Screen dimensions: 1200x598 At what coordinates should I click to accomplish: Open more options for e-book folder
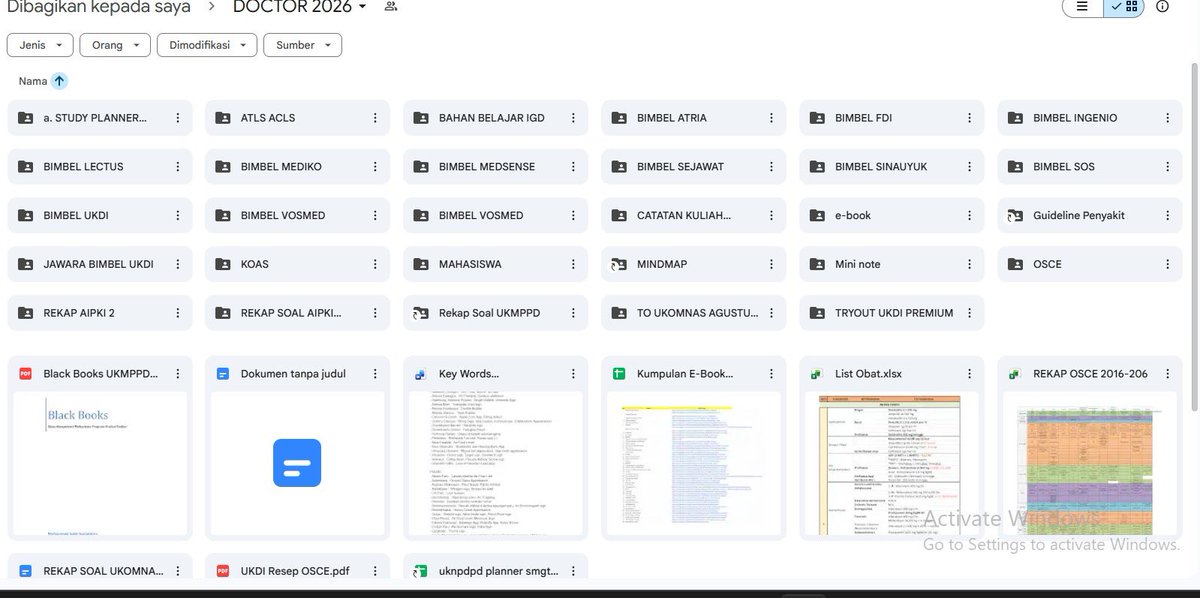click(969, 216)
